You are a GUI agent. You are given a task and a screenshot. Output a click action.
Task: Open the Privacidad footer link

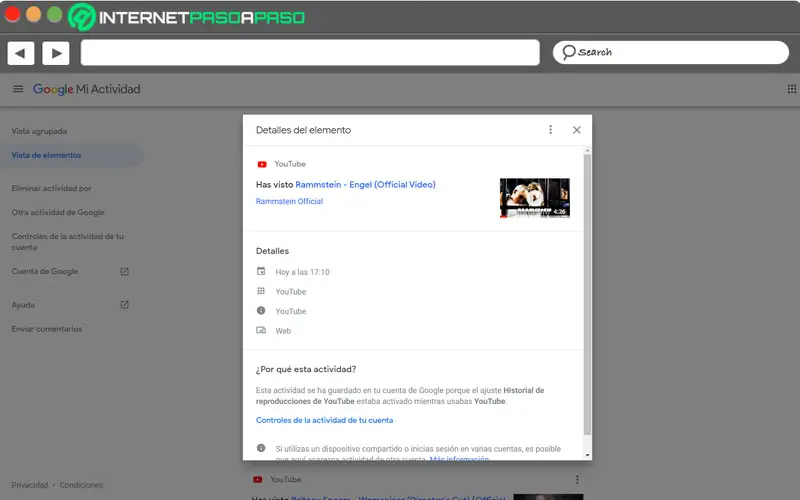30,485
